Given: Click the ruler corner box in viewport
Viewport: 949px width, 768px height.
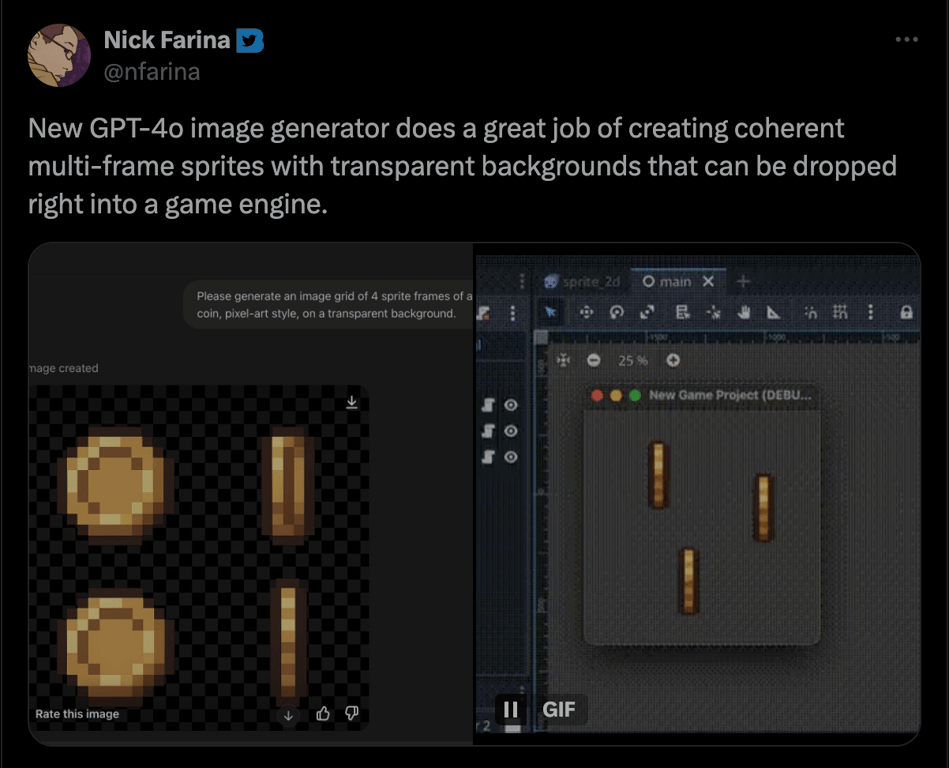Looking at the screenshot, I should tap(542, 337).
